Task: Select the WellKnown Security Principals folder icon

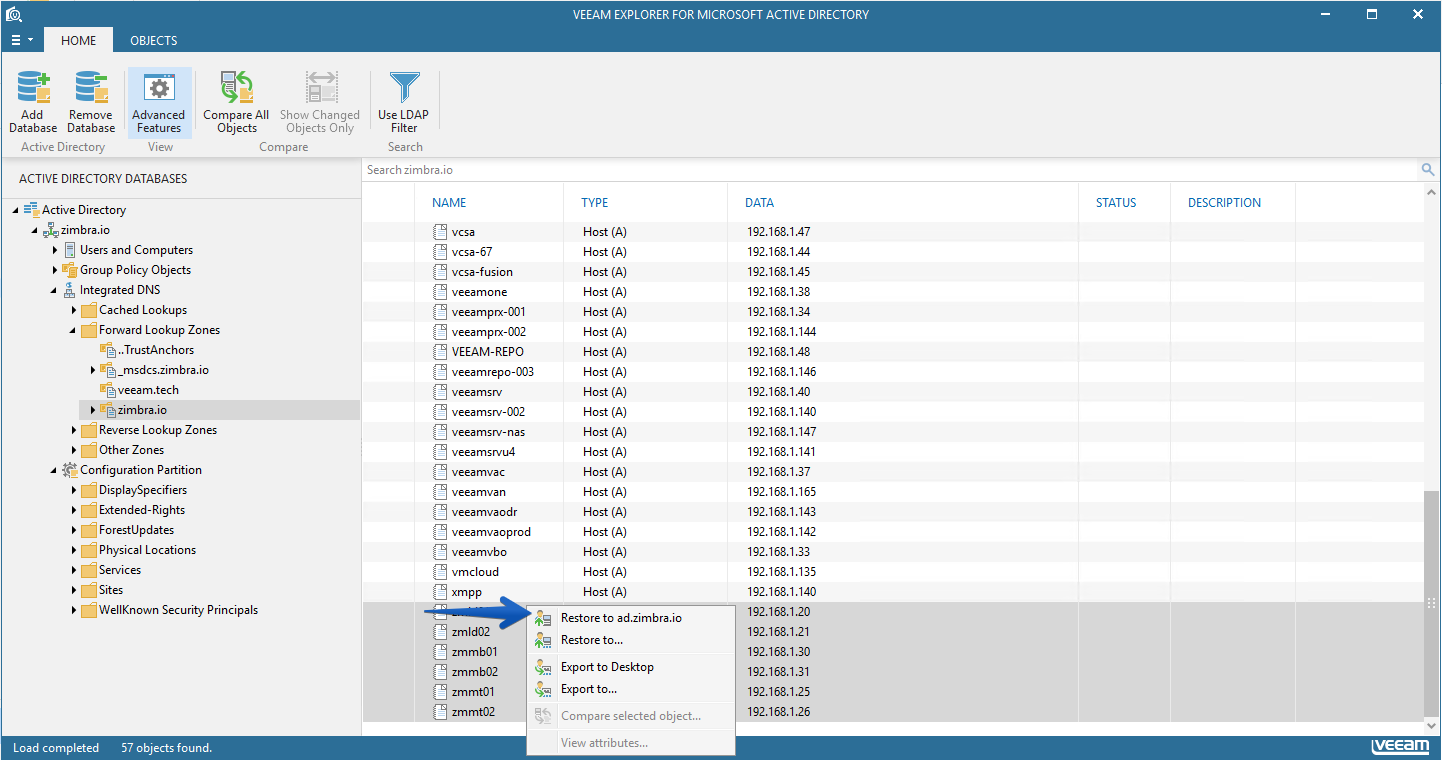Action: 89,610
